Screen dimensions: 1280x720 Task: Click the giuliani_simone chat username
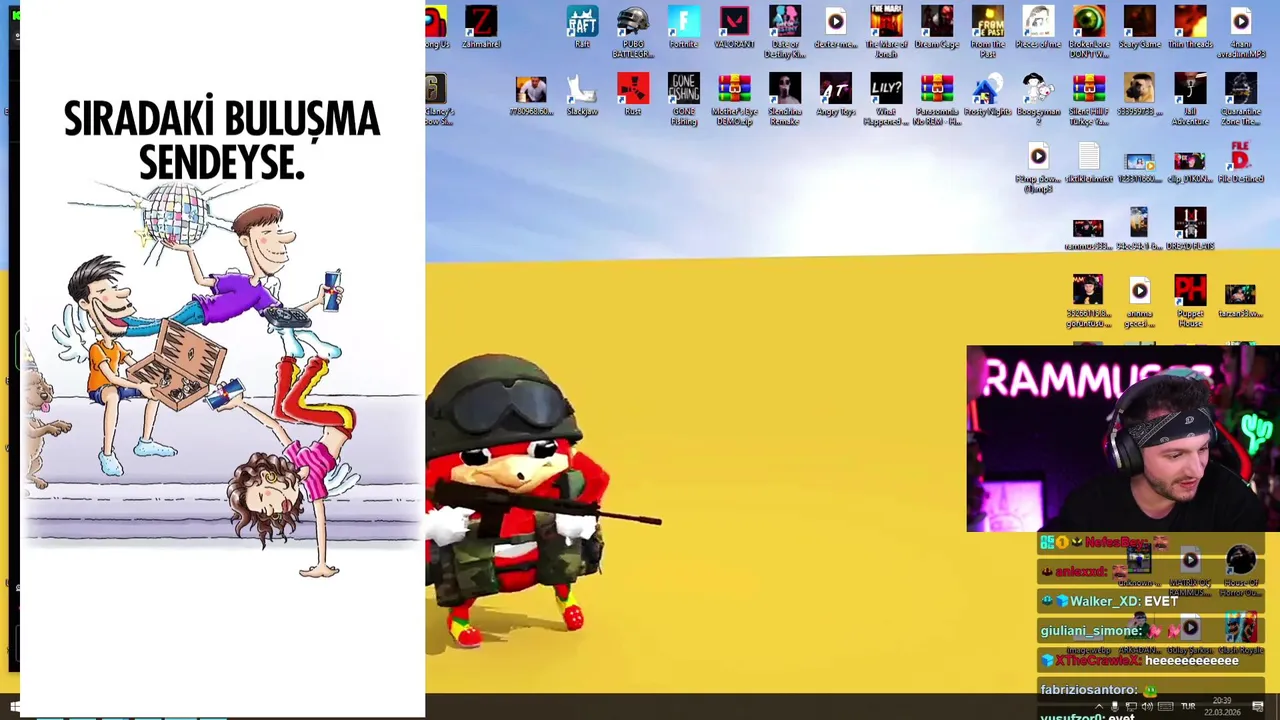pyautogui.click(x=1091, y=631)
